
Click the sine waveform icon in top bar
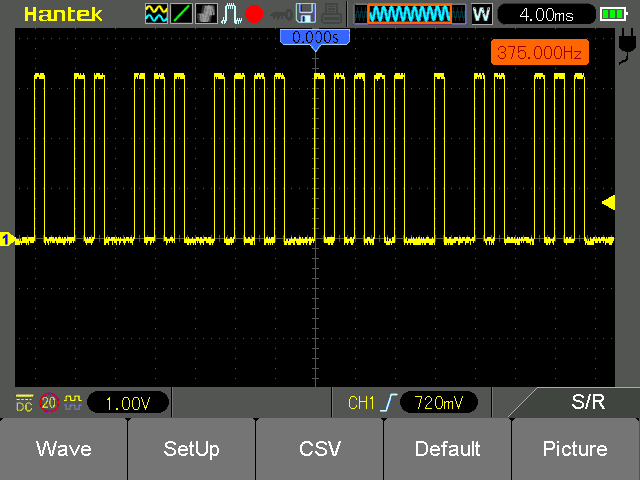click(x=156, y=13)
